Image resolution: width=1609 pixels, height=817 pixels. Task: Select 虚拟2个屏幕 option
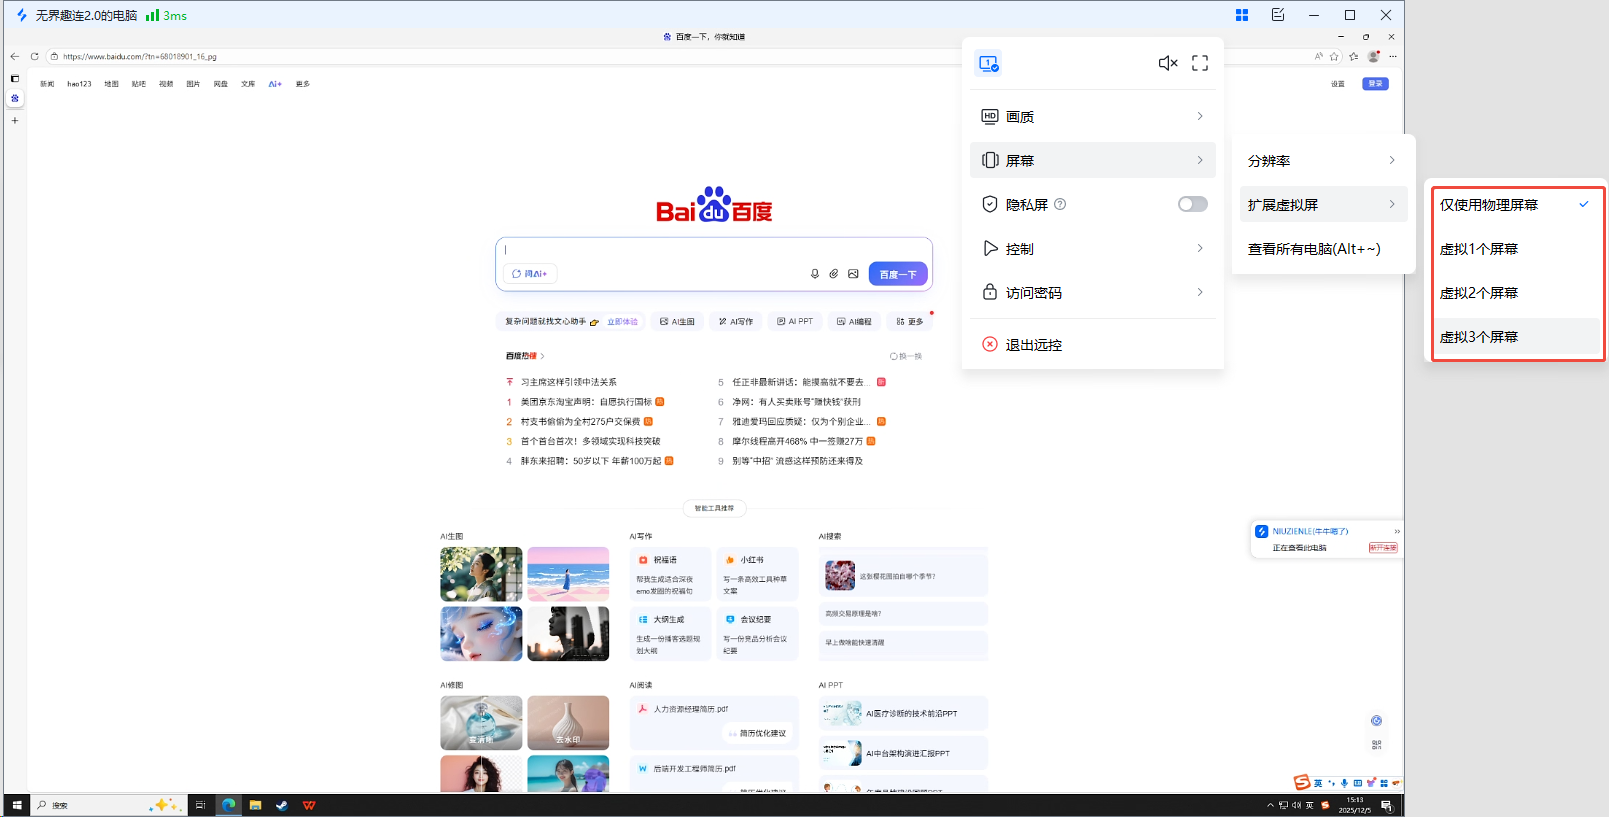tap(1517, 293)
